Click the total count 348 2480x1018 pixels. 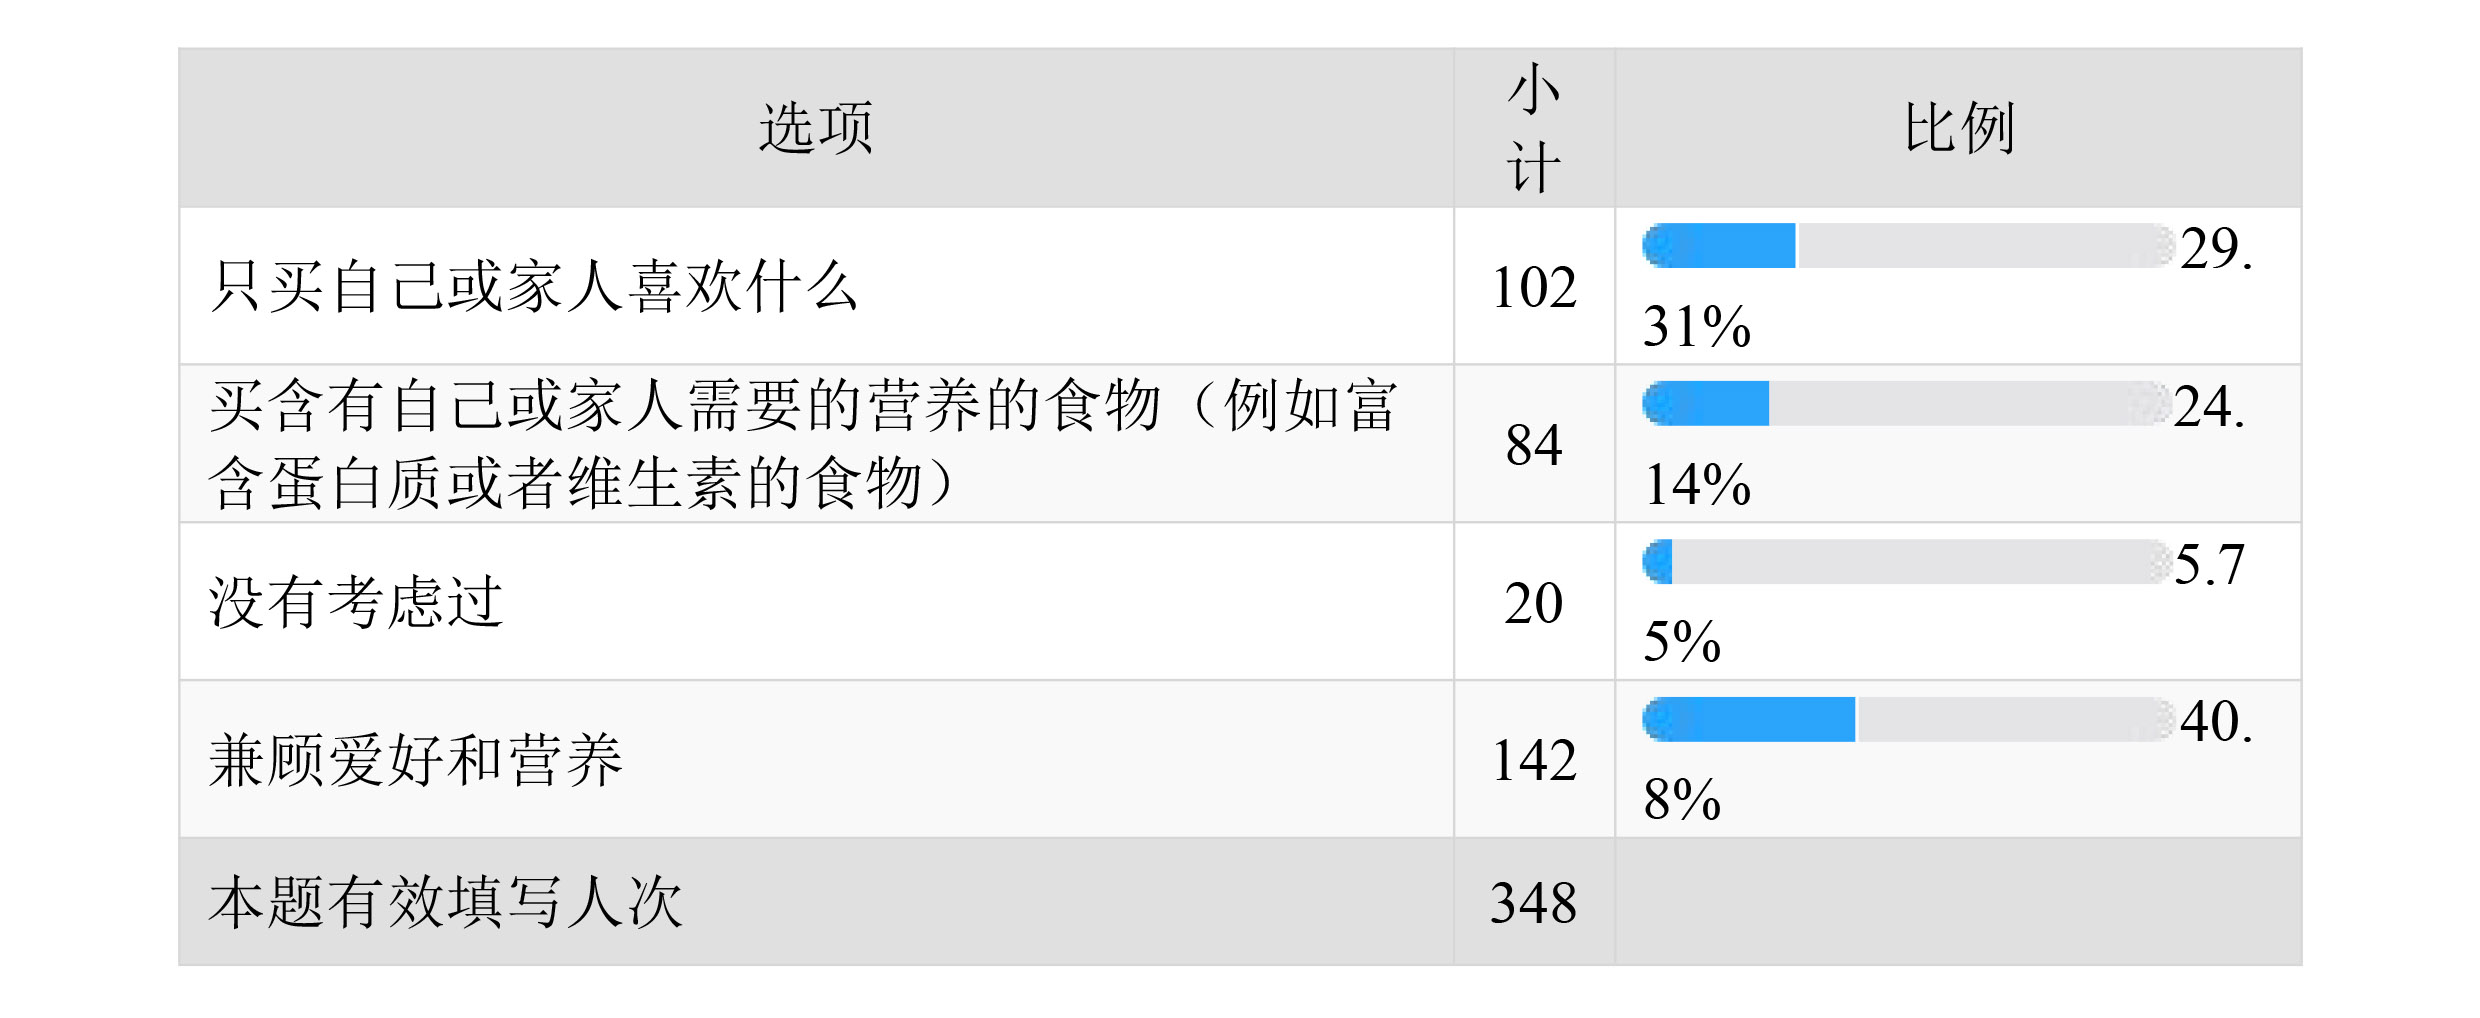(1533, 902)
